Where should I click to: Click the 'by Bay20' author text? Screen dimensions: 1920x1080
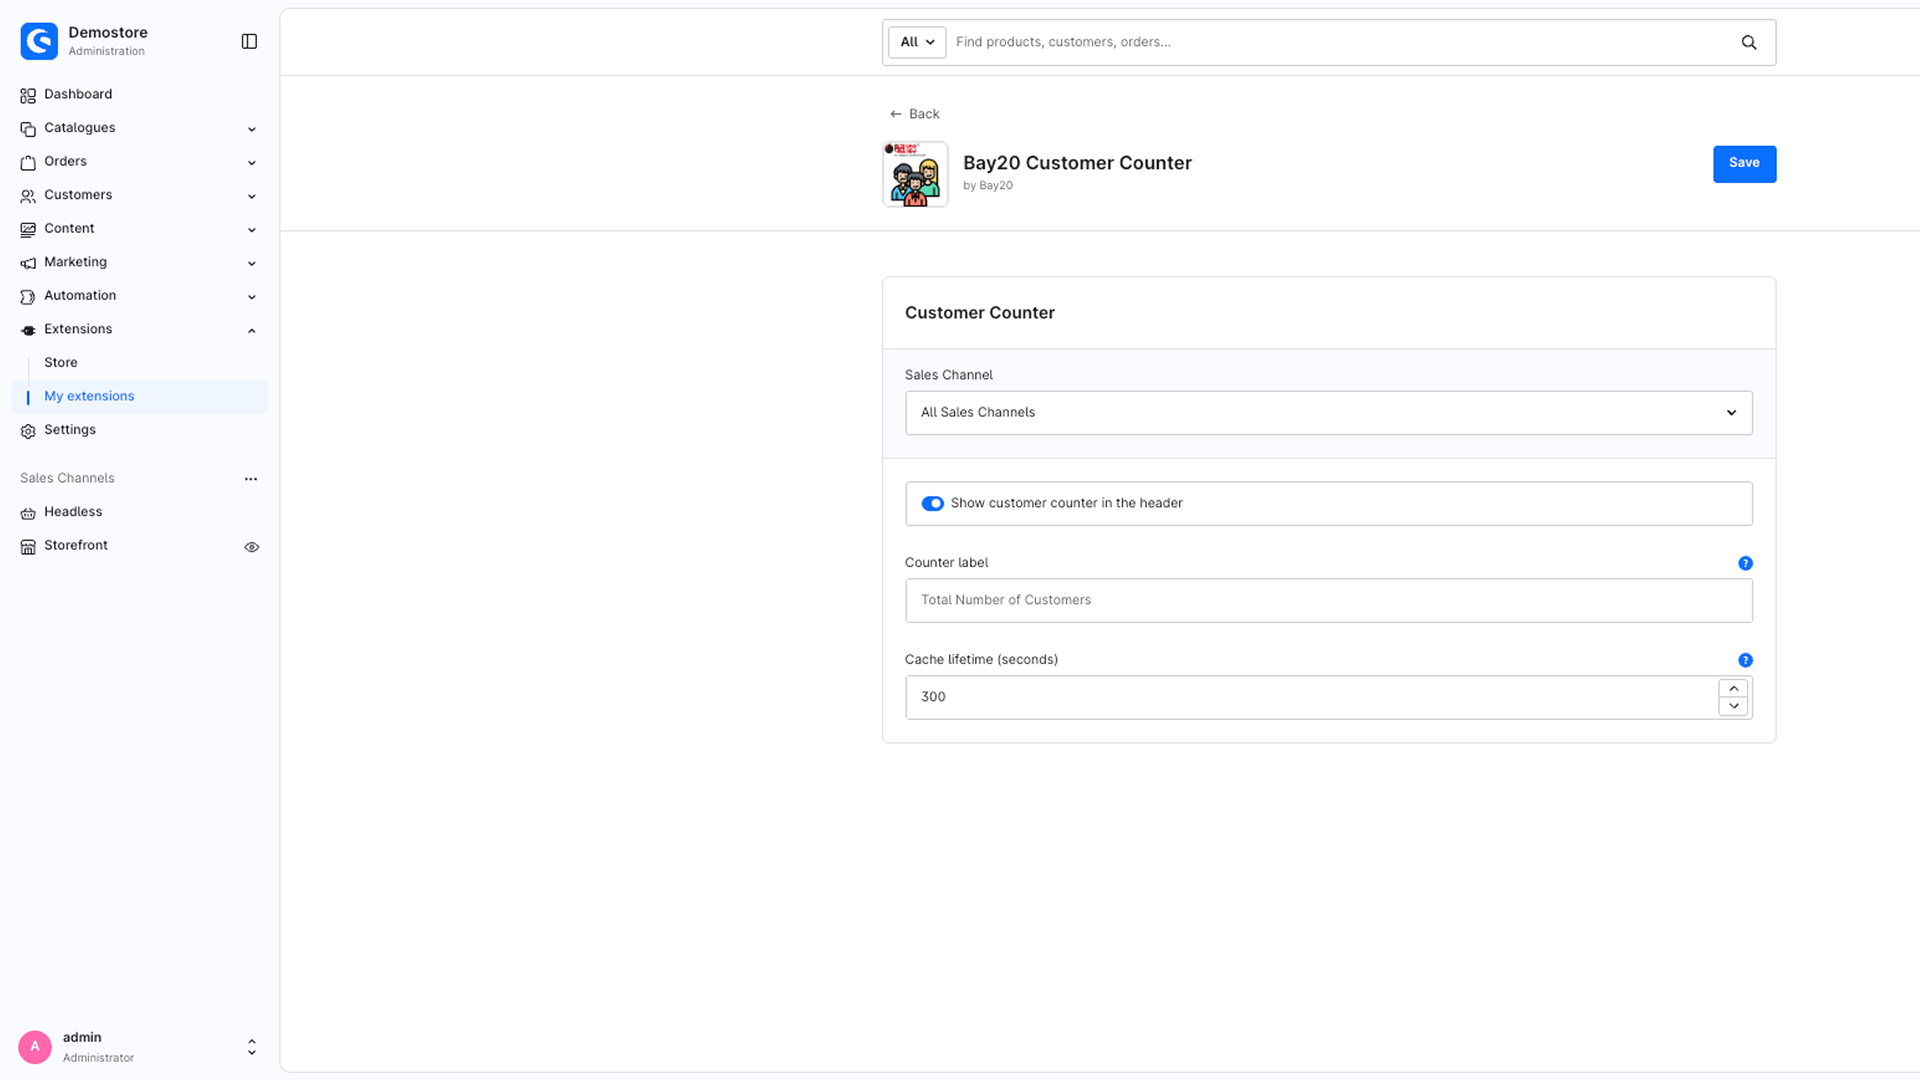point(988,186)
